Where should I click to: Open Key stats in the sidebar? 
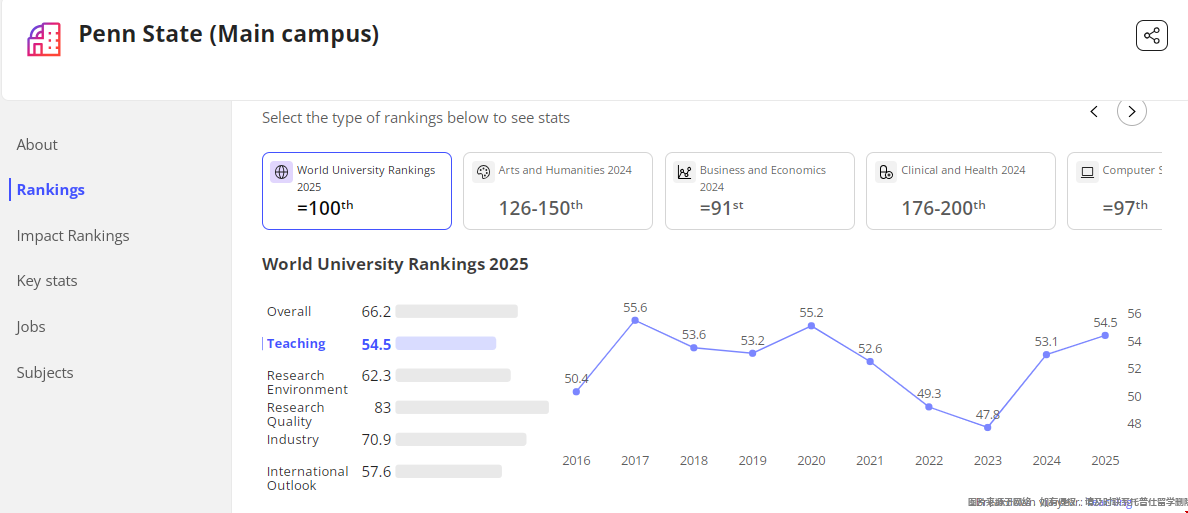tap(47, 281)
